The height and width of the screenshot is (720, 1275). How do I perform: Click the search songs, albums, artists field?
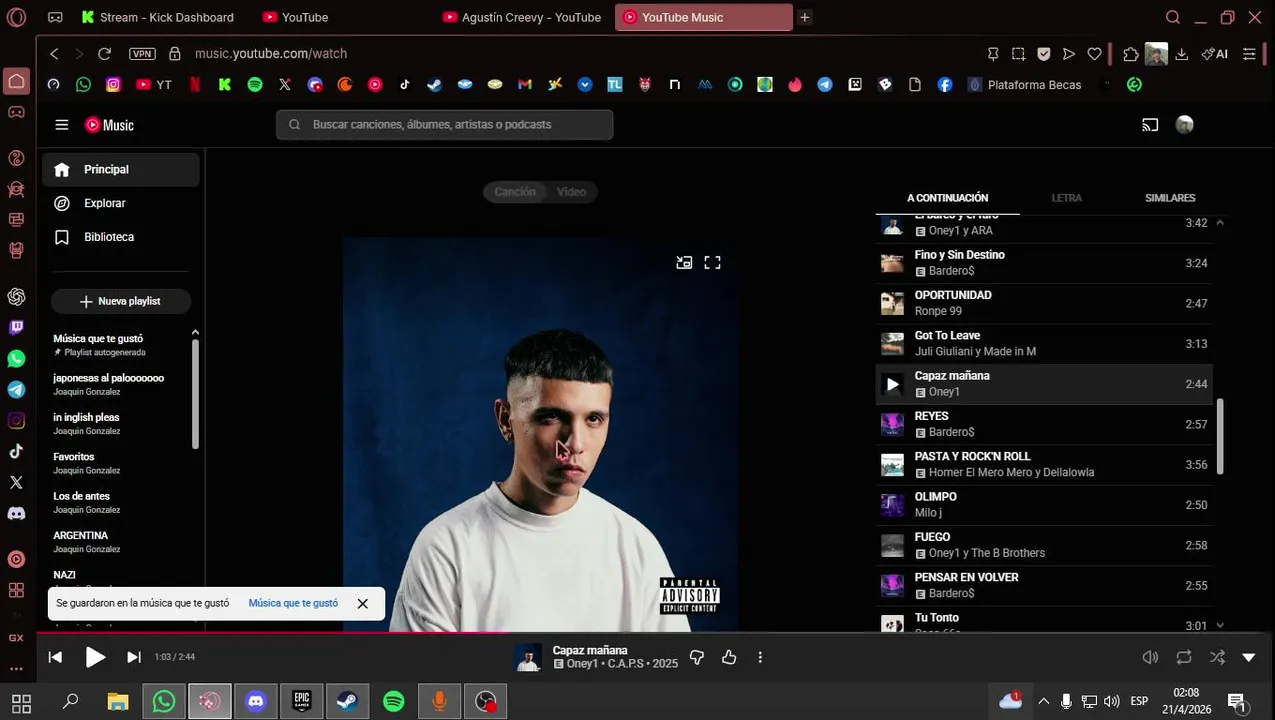(x=444, y=125)
